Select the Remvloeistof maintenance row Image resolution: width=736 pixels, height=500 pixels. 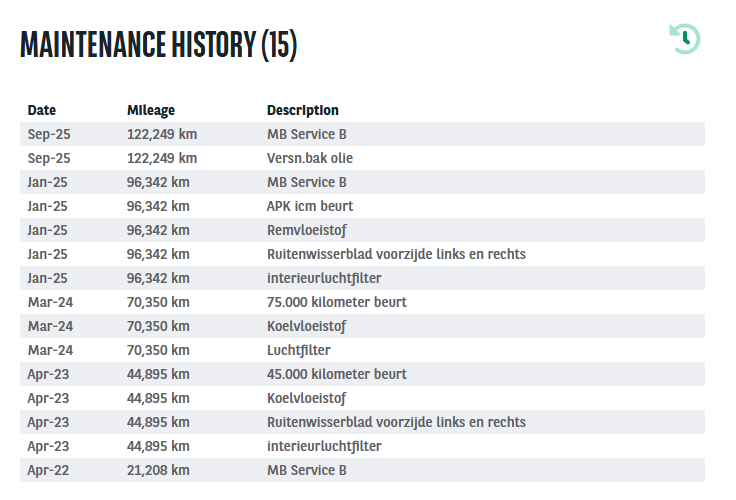click(362, 230)
